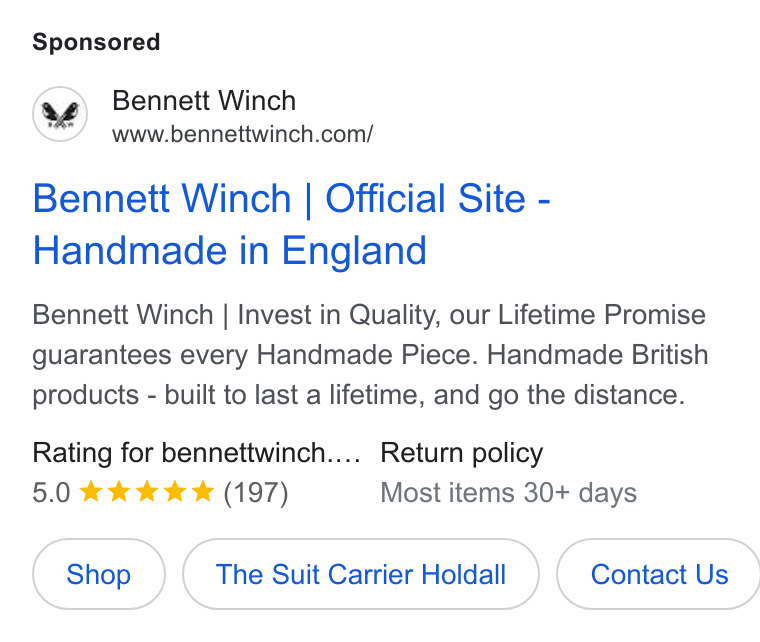Click the five gold star rating
760x642 pixels.
(x=146, y=492)
